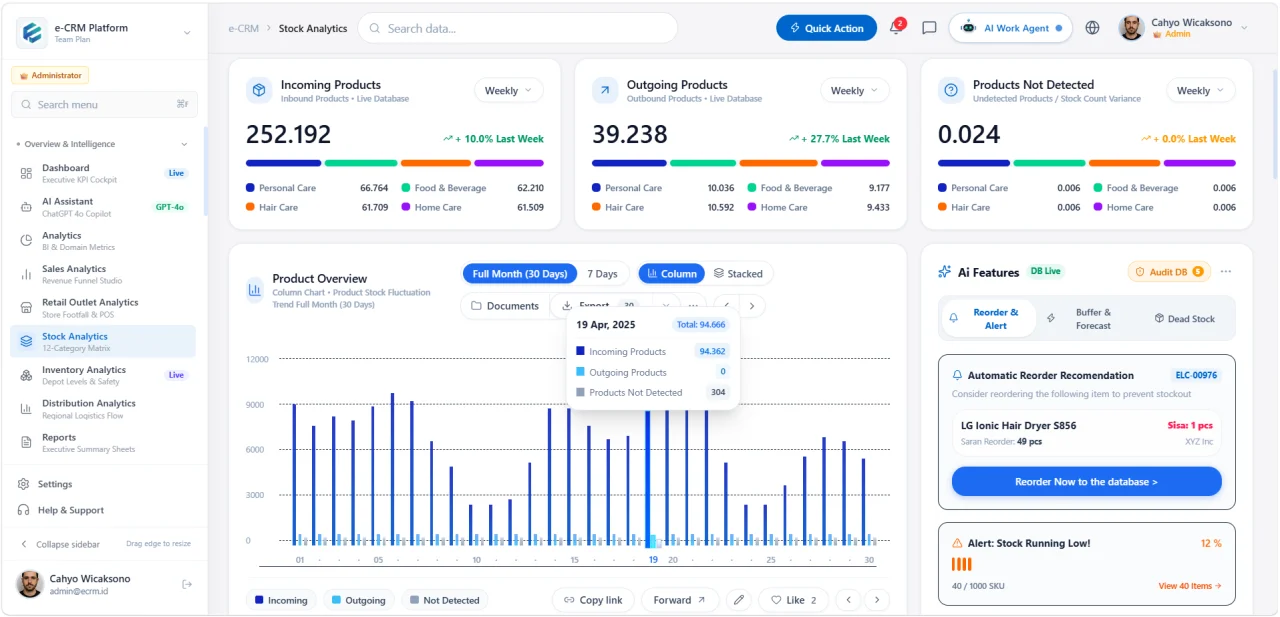Open Weekly dropdown on Incoming Products

509,90
